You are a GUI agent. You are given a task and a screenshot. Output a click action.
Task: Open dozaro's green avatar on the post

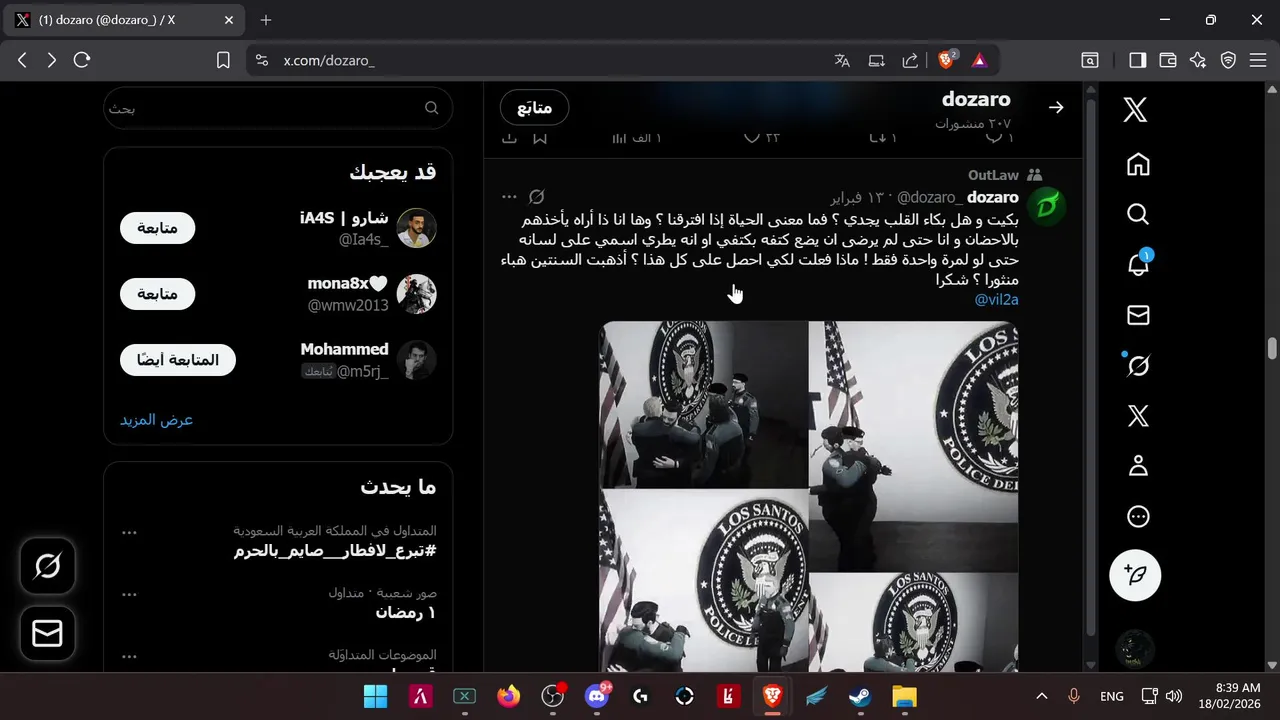(1047, 207)
